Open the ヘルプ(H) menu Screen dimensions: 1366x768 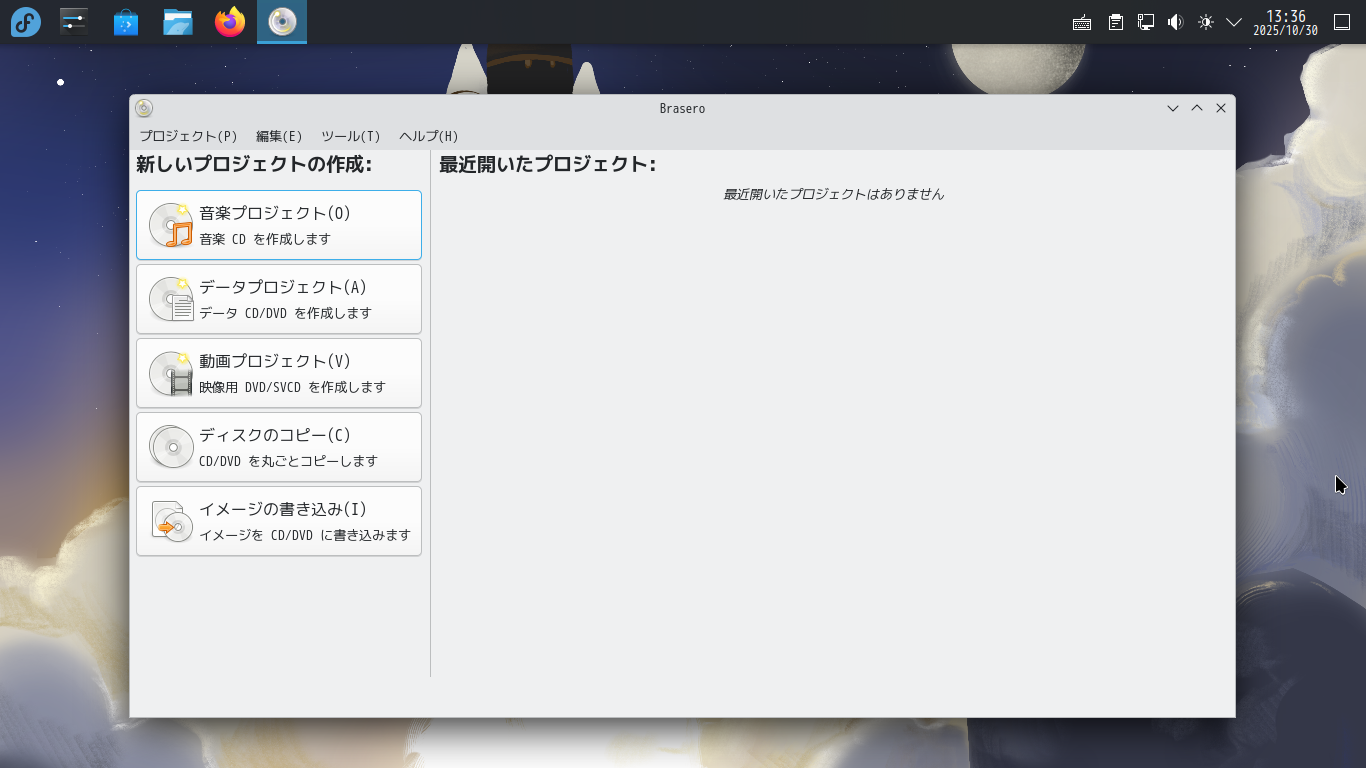click(429, 136)
